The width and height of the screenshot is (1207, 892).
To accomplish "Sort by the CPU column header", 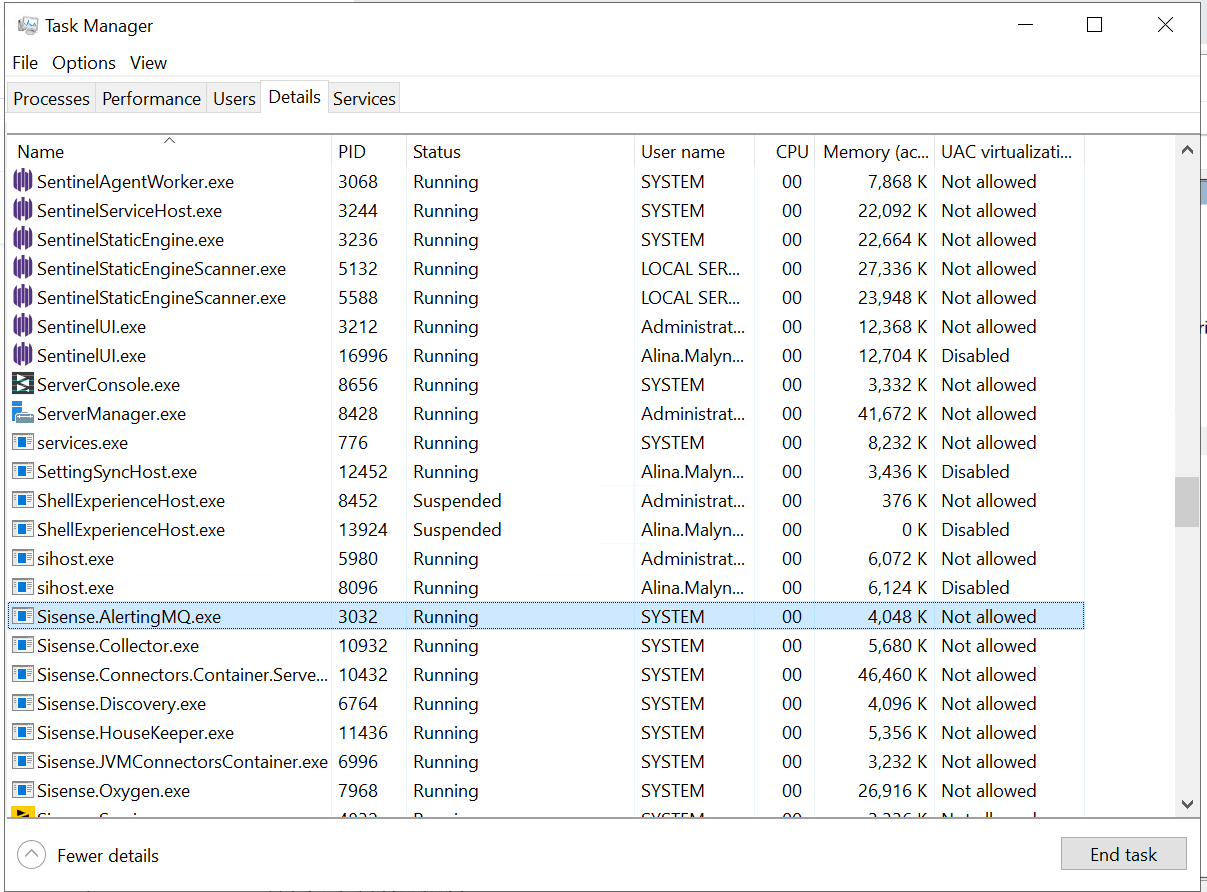I will [785, 152].
